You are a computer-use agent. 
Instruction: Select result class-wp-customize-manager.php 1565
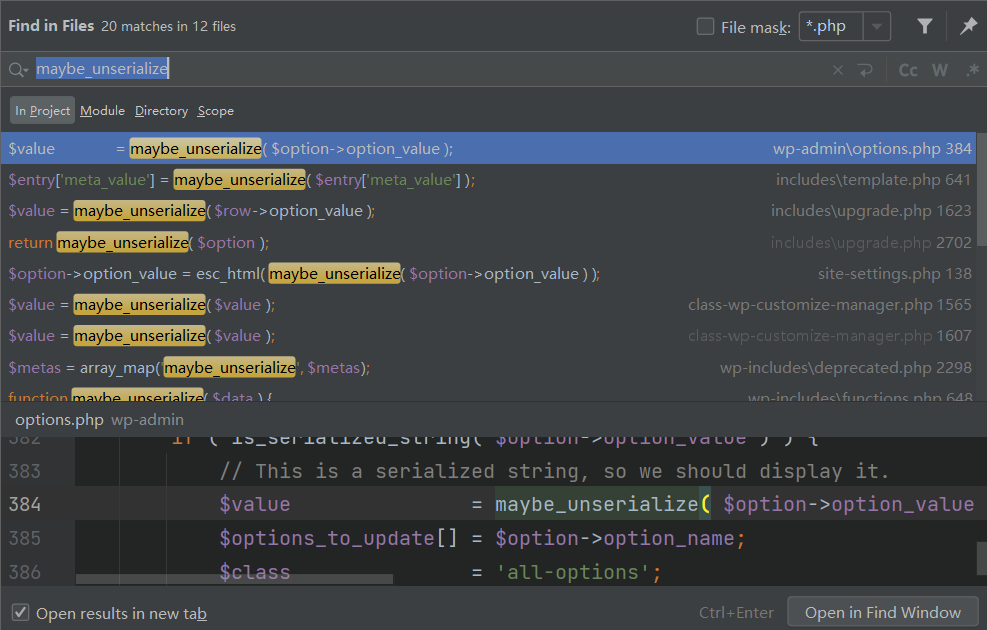[x=488, y=305]
